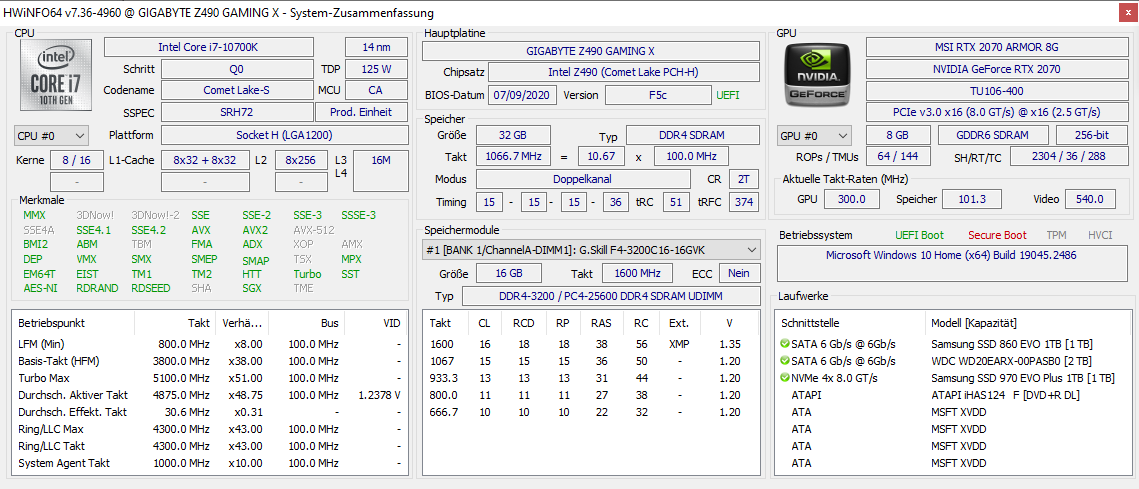Screen dimensions: 1139x489
Task: Click the VID column header
Action: coord(375,323)
